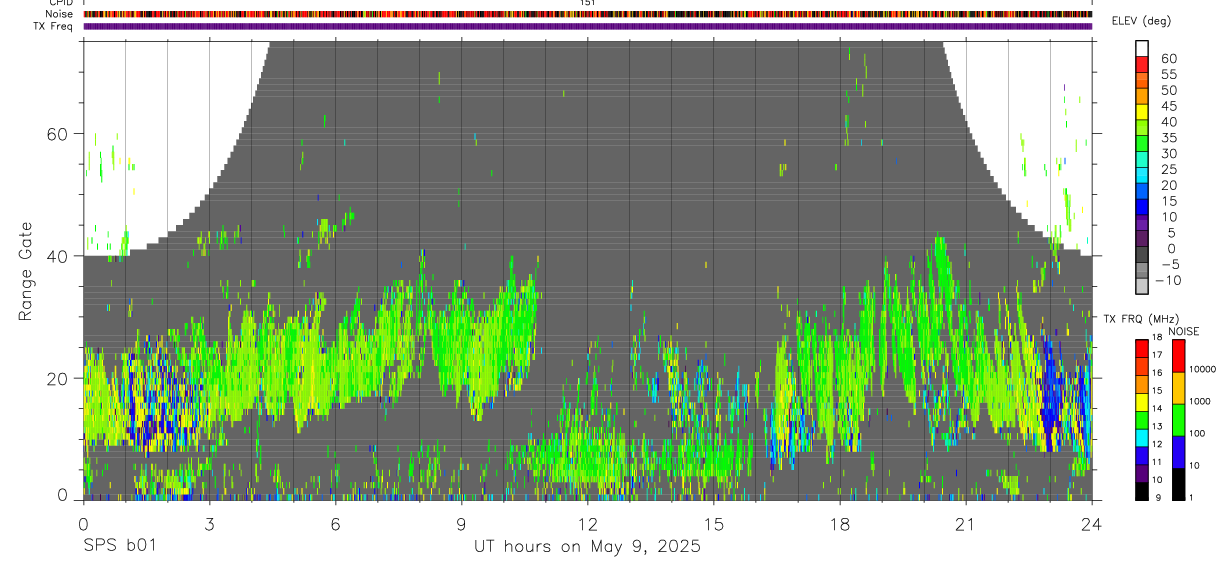The image size is (1228, 567).
Task: Click the '12' tick on UT hours axis
Action: coord(587,523)
